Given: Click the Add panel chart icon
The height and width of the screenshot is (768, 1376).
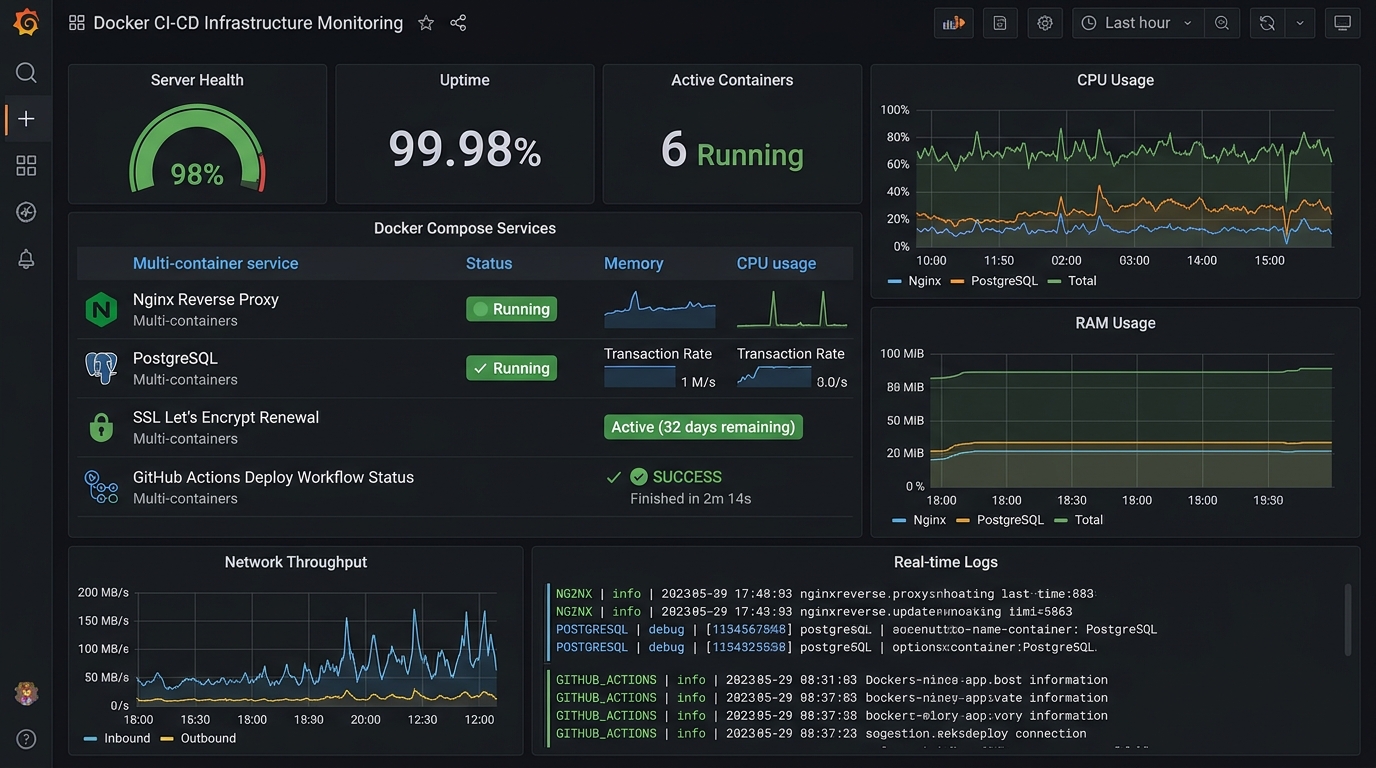Looking at the screenshot, I should [954, 23].
